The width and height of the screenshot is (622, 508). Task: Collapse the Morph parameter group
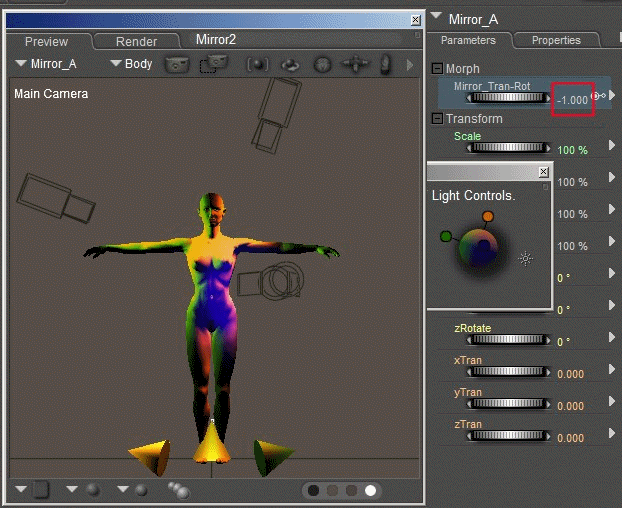pos(437,69)
